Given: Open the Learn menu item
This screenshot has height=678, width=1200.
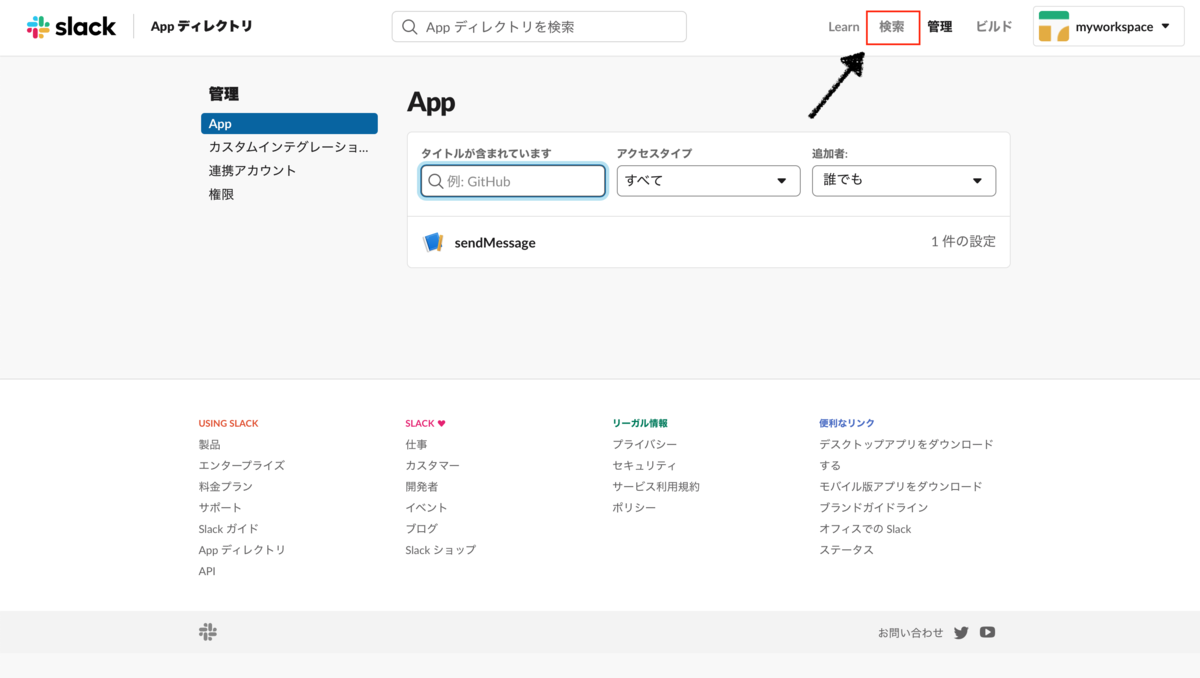Looking at the screenshot, I should 844,27.
